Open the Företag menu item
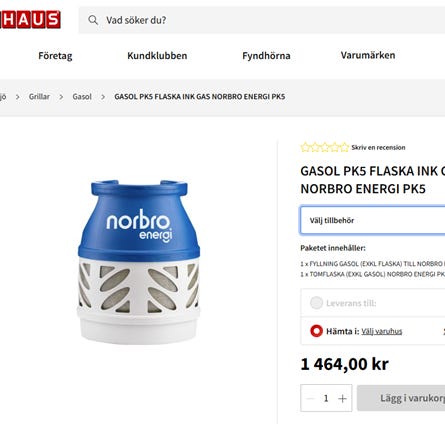The image size is (445, 445). pyautogui.click(x=55, y=56)
